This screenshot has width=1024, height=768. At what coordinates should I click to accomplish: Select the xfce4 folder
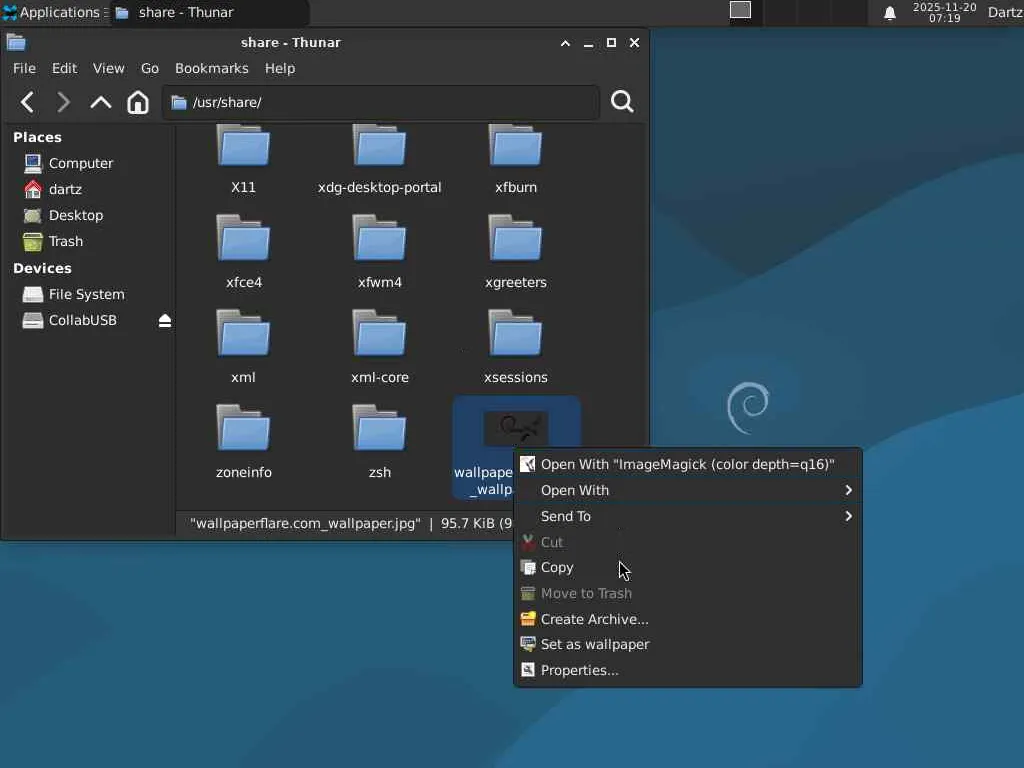pos(243,252)
